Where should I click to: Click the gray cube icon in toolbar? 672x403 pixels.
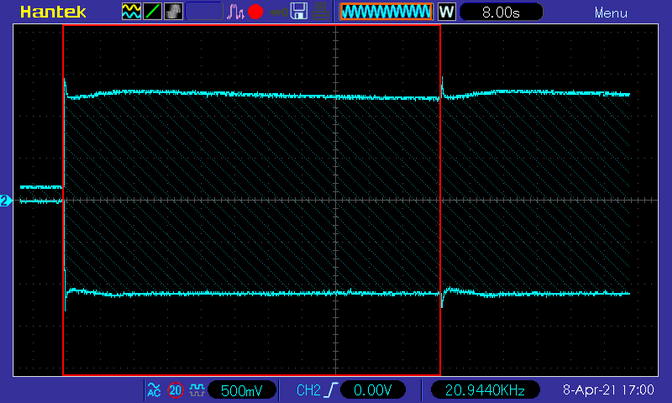pos(174,11)
